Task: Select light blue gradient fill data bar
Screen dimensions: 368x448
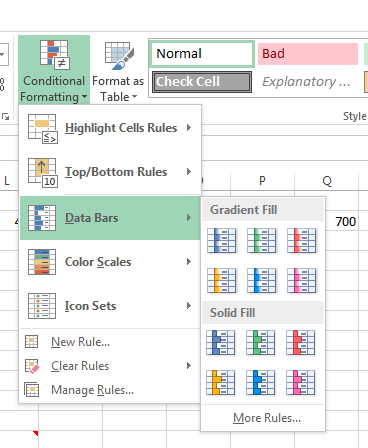Action: point(261,281)
